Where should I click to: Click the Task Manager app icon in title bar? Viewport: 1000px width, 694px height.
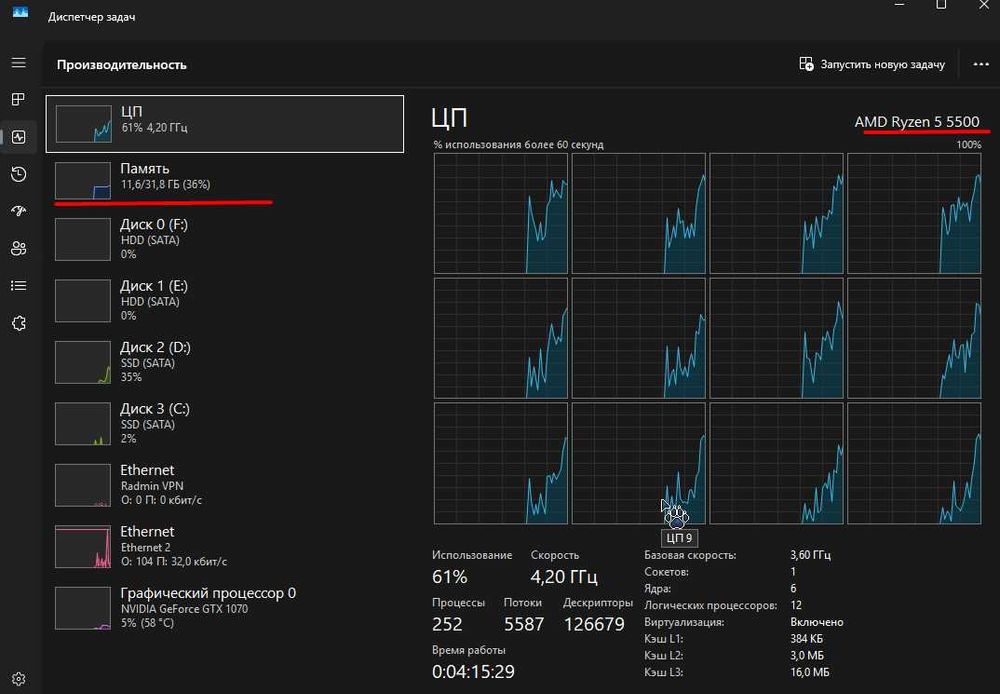point(20,12)
